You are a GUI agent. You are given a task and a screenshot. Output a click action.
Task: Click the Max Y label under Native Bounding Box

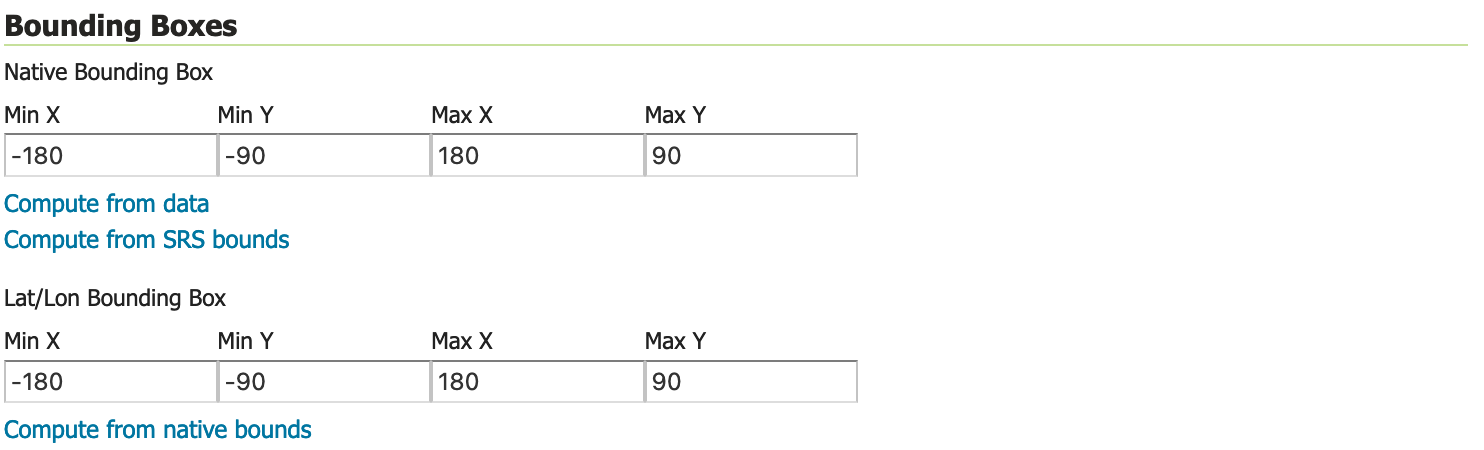click(x=675, y=115)
